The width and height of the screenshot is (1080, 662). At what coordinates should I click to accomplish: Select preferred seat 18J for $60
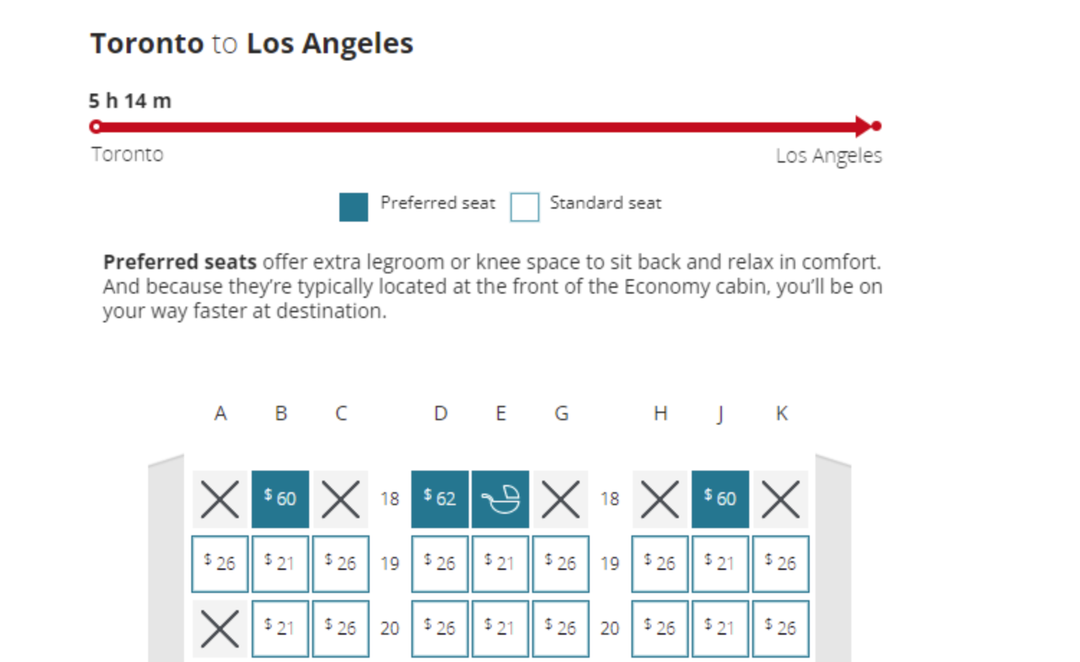720,498
